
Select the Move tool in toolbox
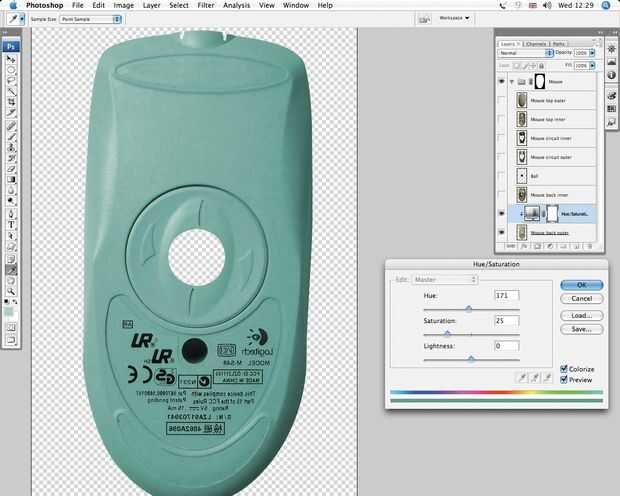click(11, 59)
